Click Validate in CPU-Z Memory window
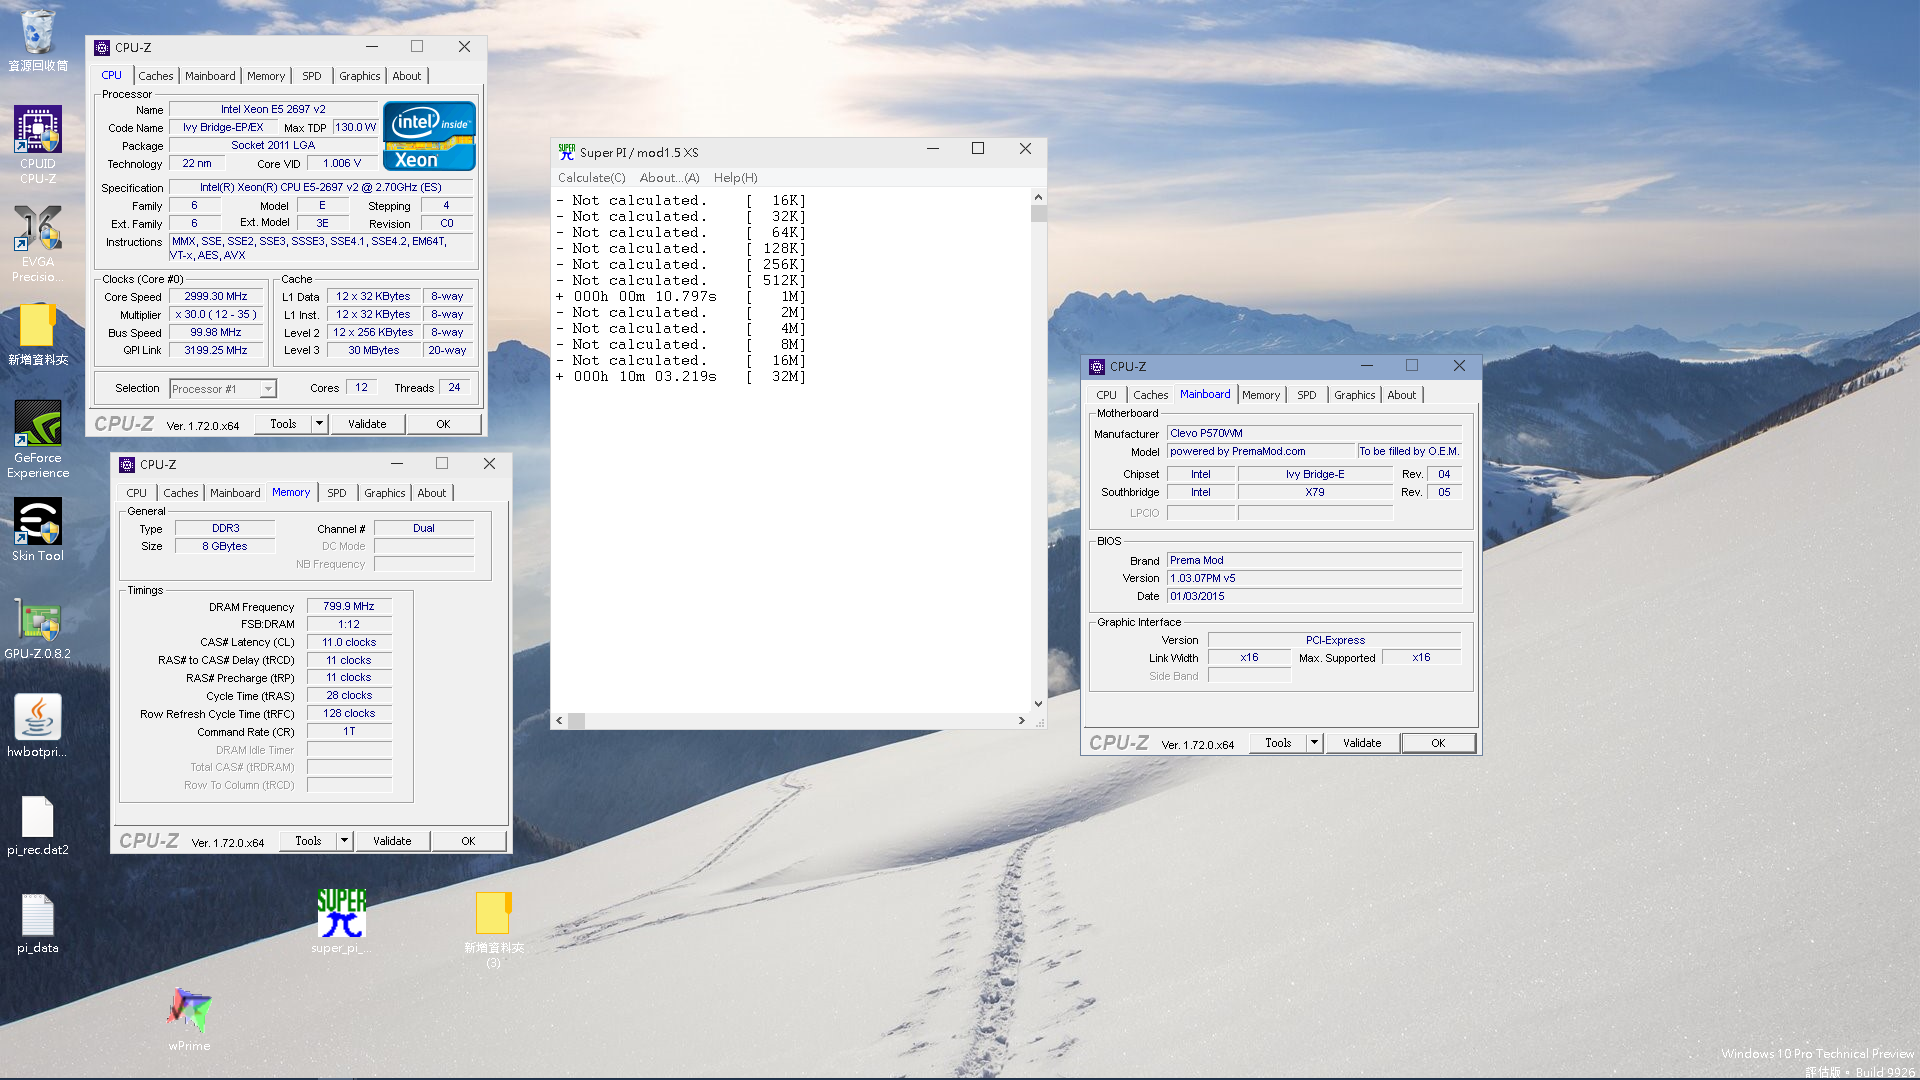 (x=392, y=841)
